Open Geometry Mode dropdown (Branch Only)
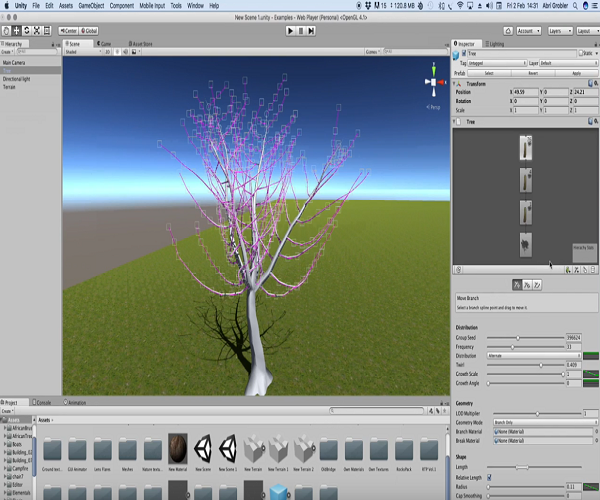Viewport: 600px width, 500px height. point(546,422)
